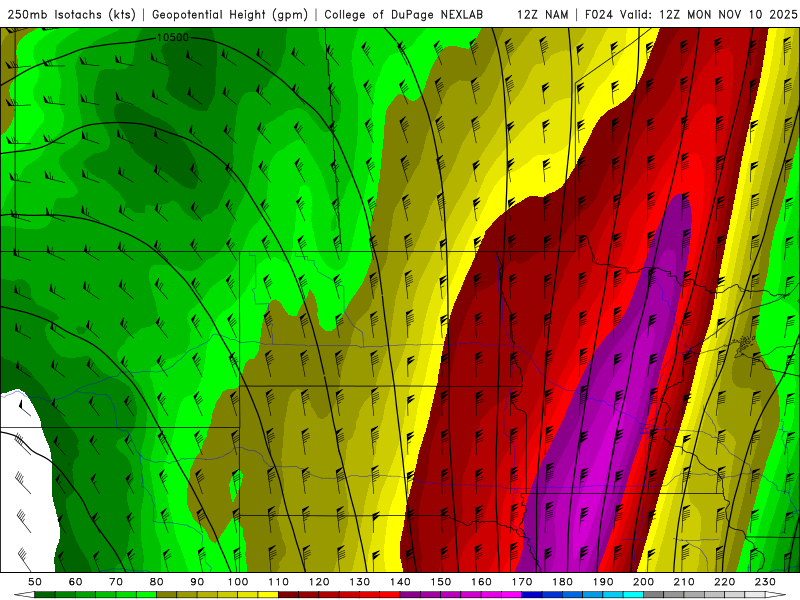Click the 210 legend value
Screen dimensions: 800x600
pyautogui.click(x=684, y=582)
